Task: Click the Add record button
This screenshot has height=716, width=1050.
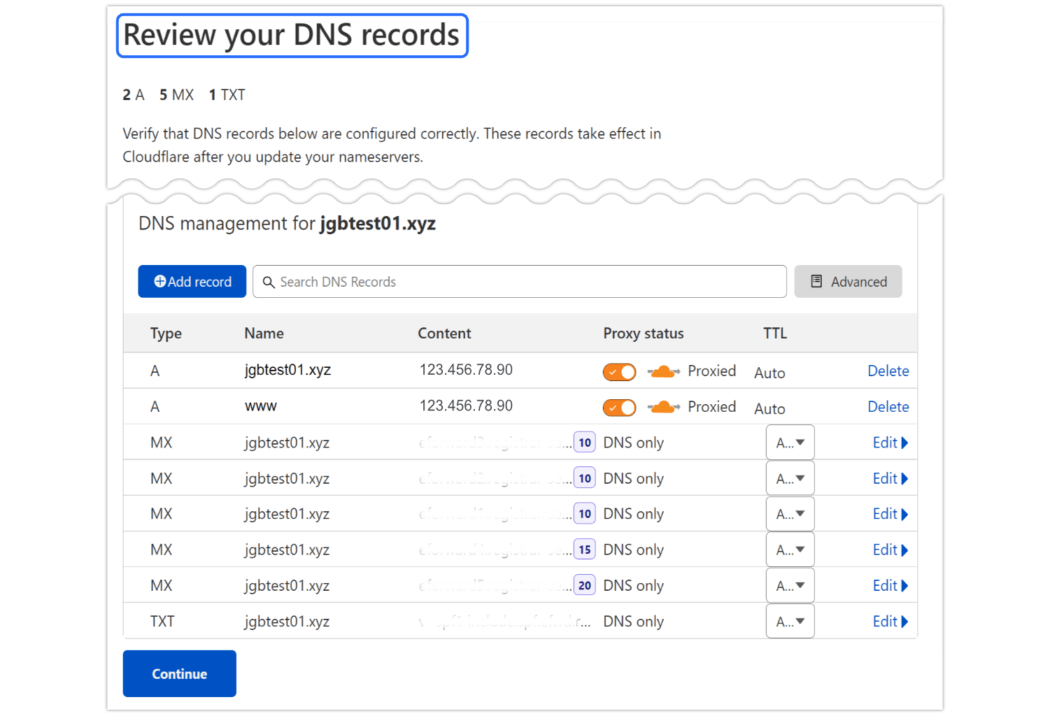Action: (x=192, y=281)
